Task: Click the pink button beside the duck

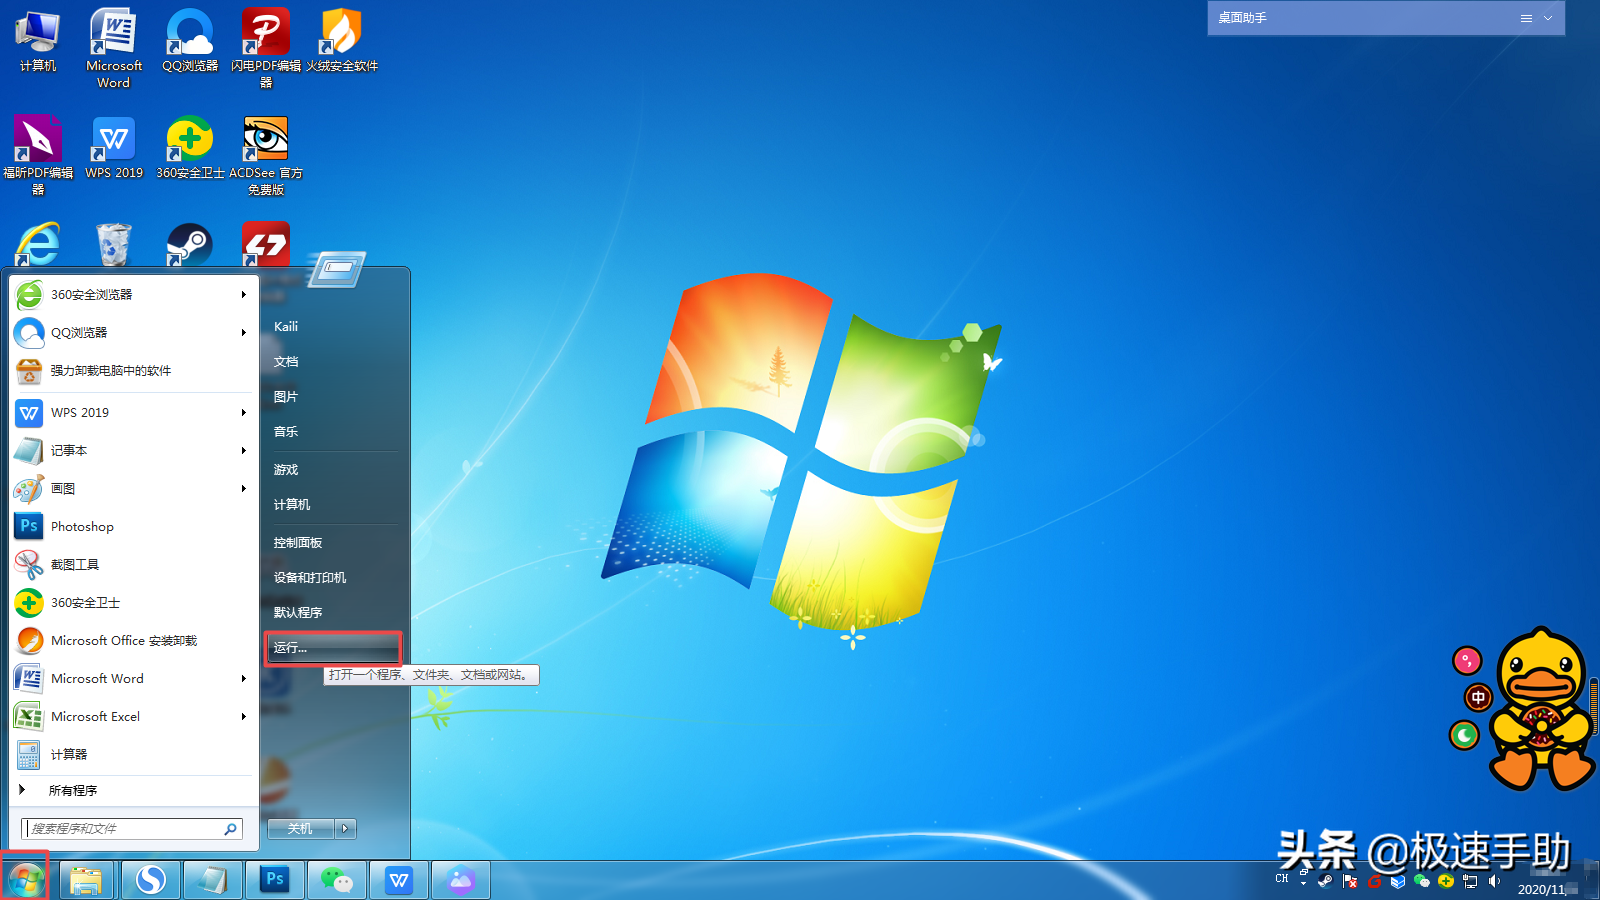Action: pyautogui.click(x=1466, y=660)
